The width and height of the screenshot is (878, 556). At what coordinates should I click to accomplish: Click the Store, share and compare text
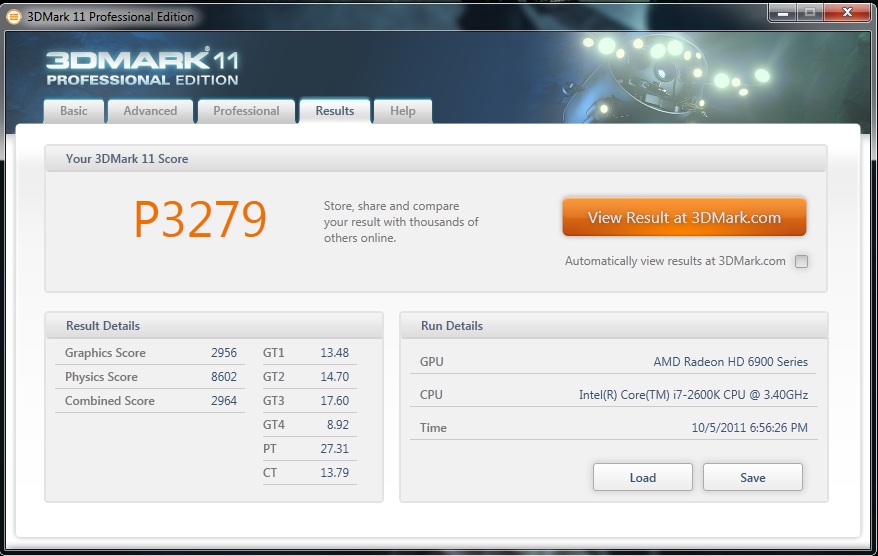coord(401,222)
